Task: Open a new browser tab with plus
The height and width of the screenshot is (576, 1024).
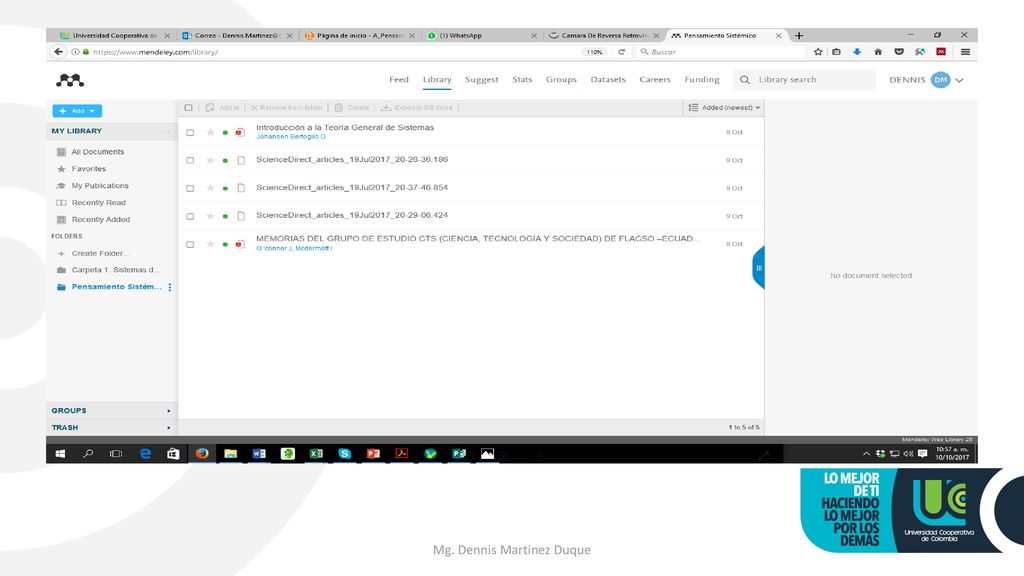Action: click(799, 35)
